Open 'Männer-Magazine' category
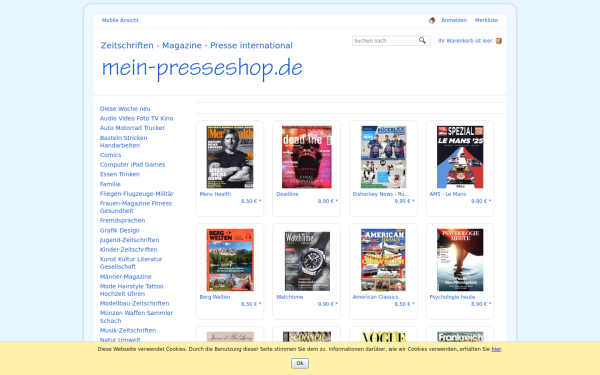 pos(126,277)
